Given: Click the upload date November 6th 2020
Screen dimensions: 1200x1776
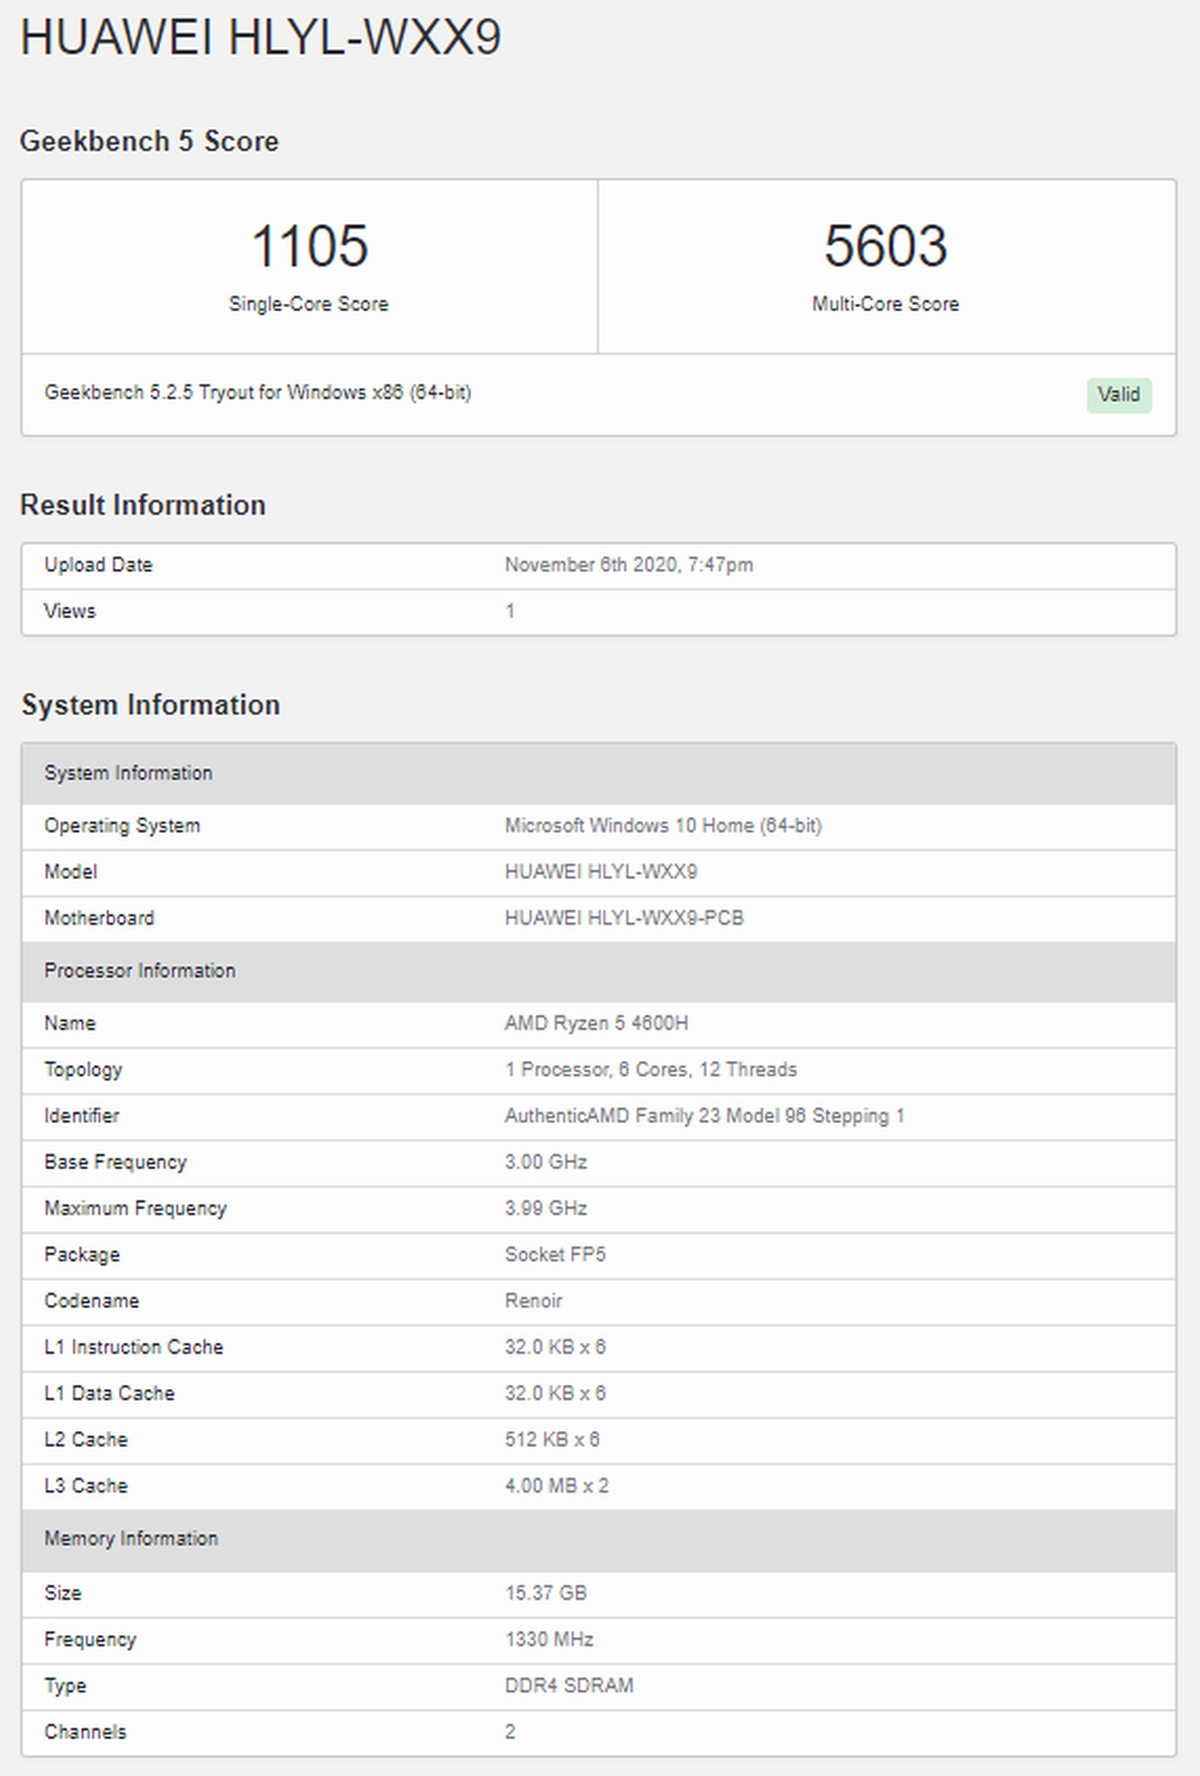Looking at the screenshot, I should coord(628,565).
